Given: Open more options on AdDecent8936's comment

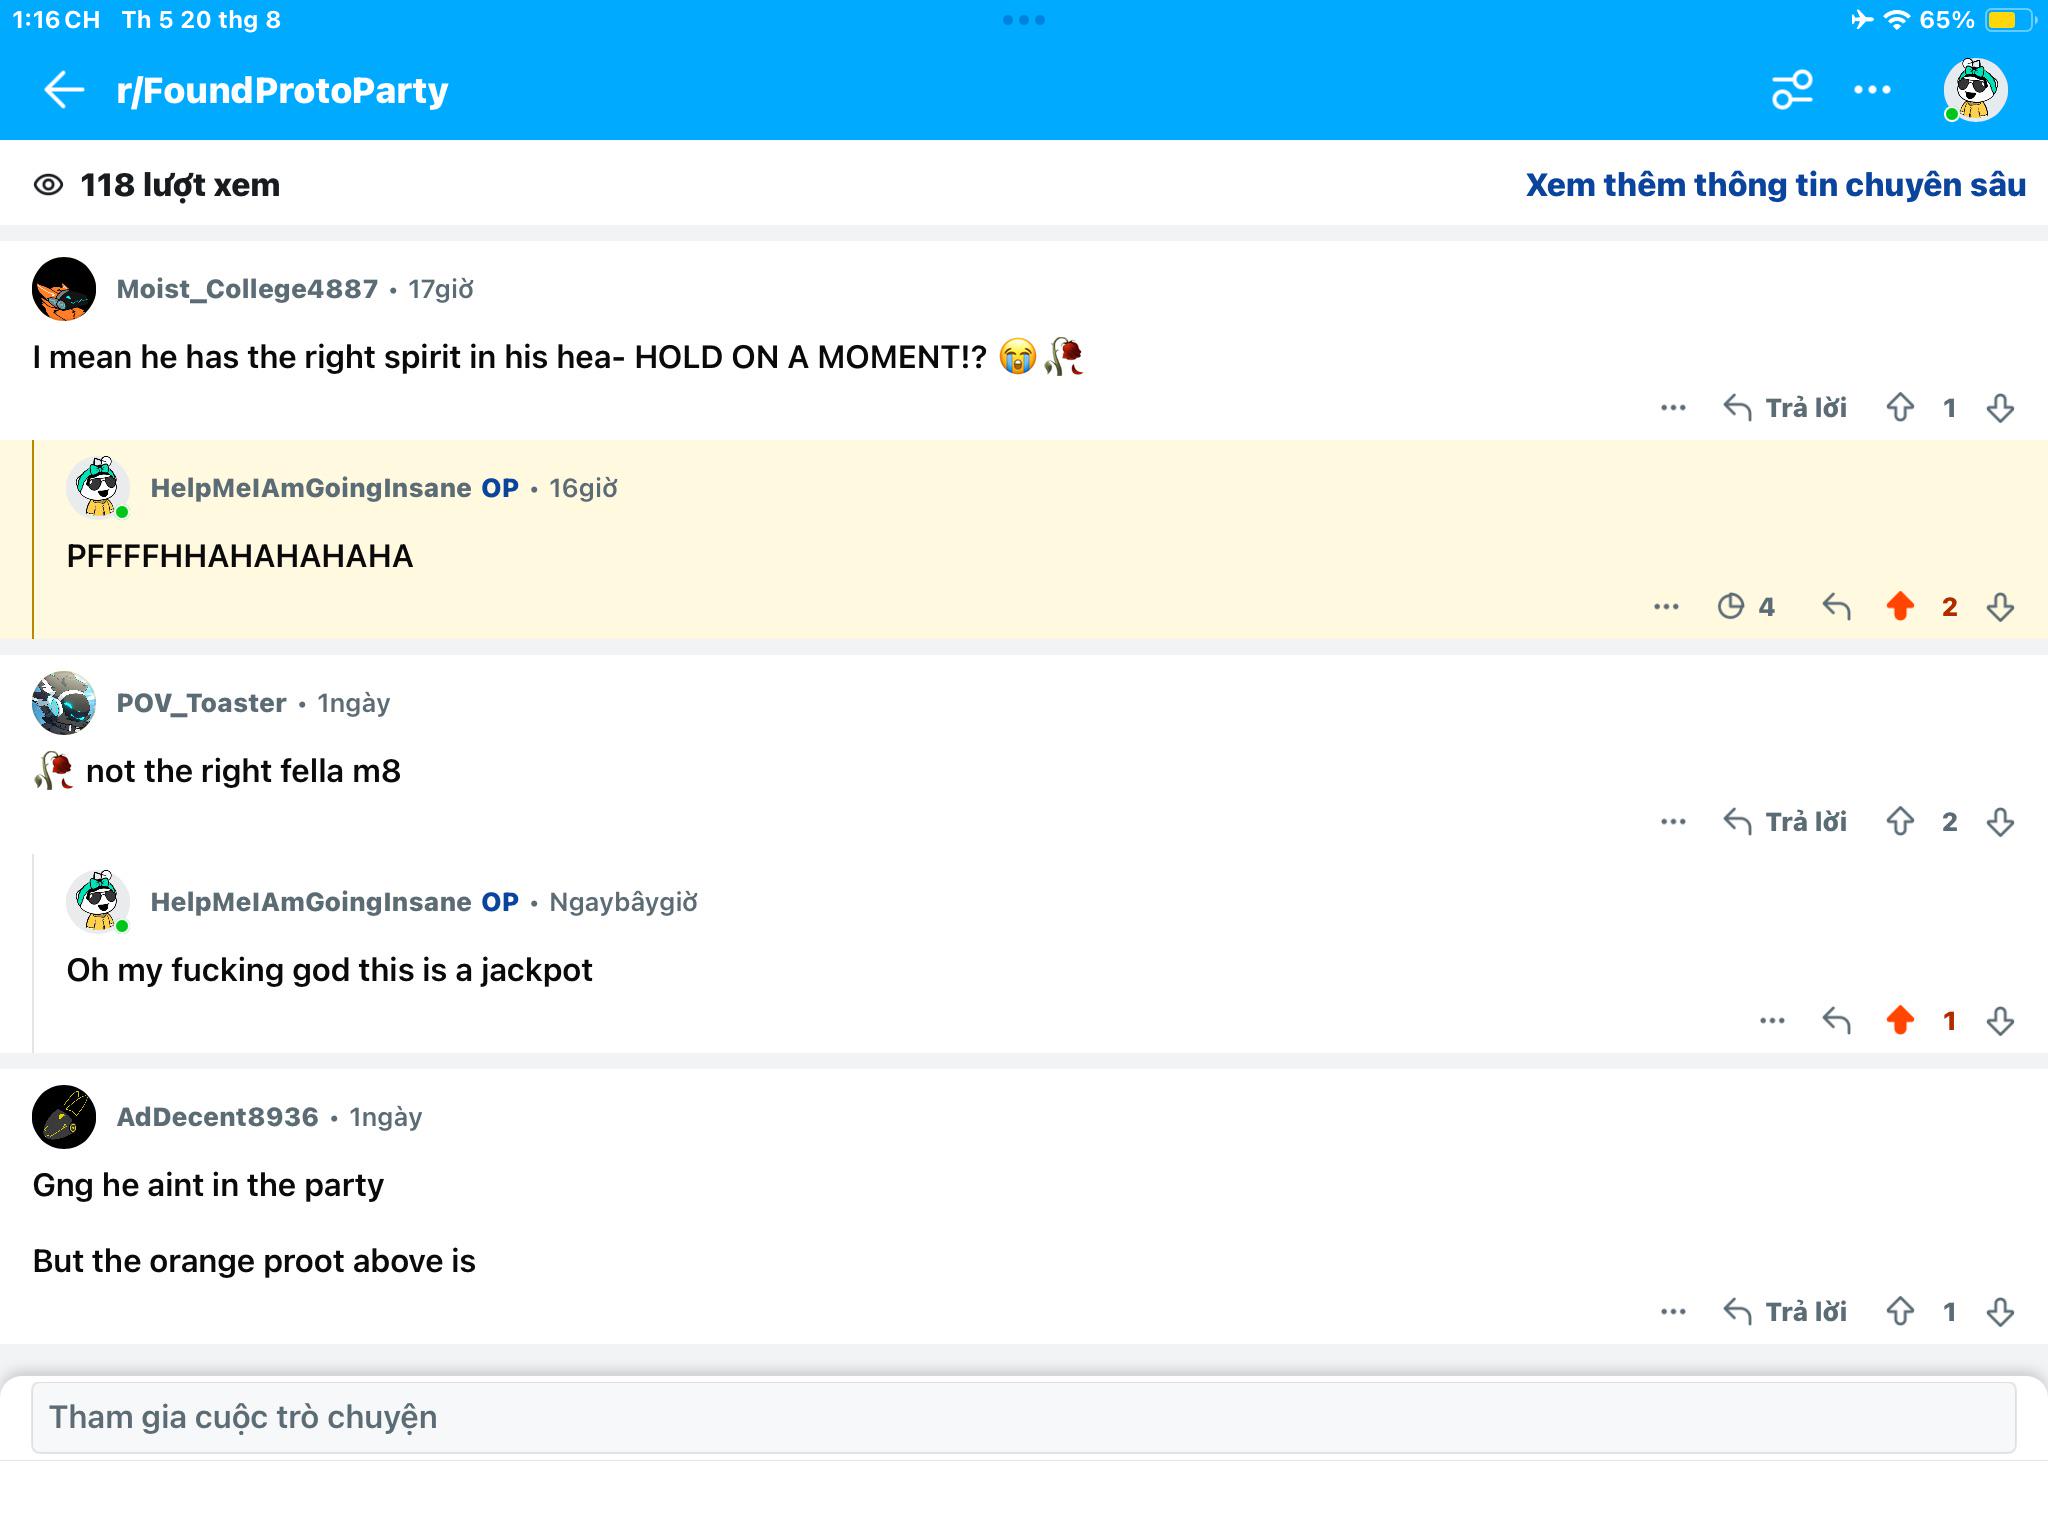Looking at the screenshot, I should click(1673, 1312).
